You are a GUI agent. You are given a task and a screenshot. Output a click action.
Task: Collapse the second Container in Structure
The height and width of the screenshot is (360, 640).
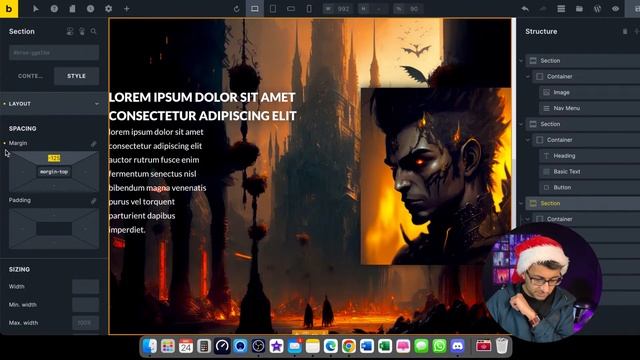coord(528,140)
